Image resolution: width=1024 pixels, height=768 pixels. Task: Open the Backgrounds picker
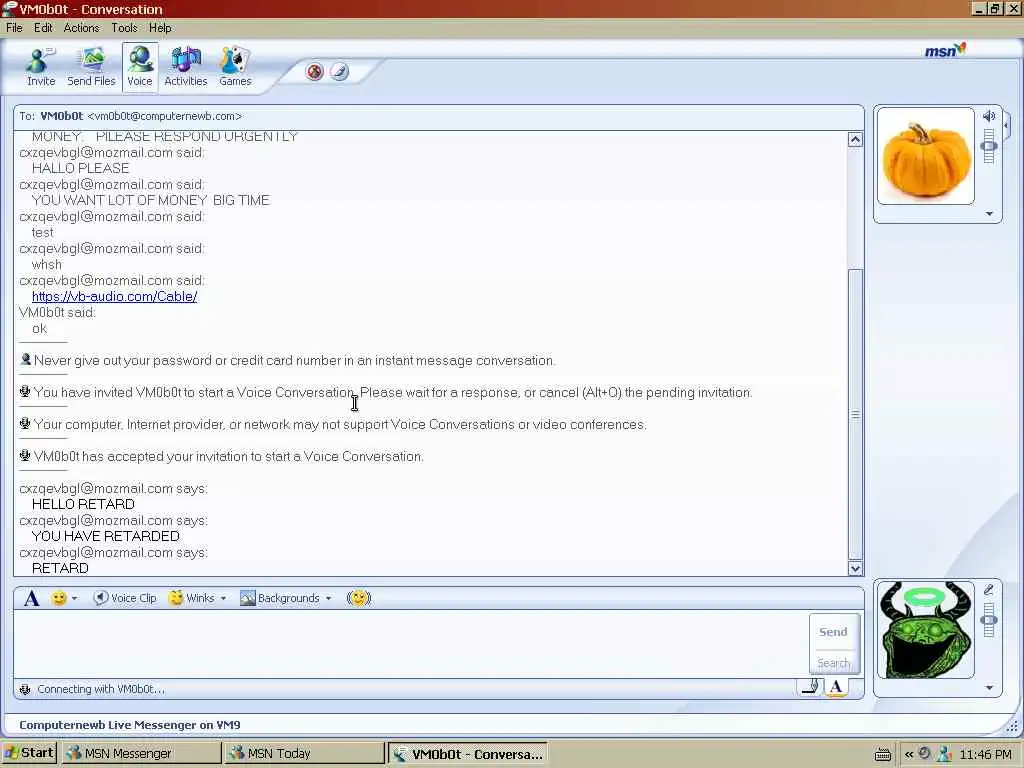pyautogui.click(x=280, y=598)
